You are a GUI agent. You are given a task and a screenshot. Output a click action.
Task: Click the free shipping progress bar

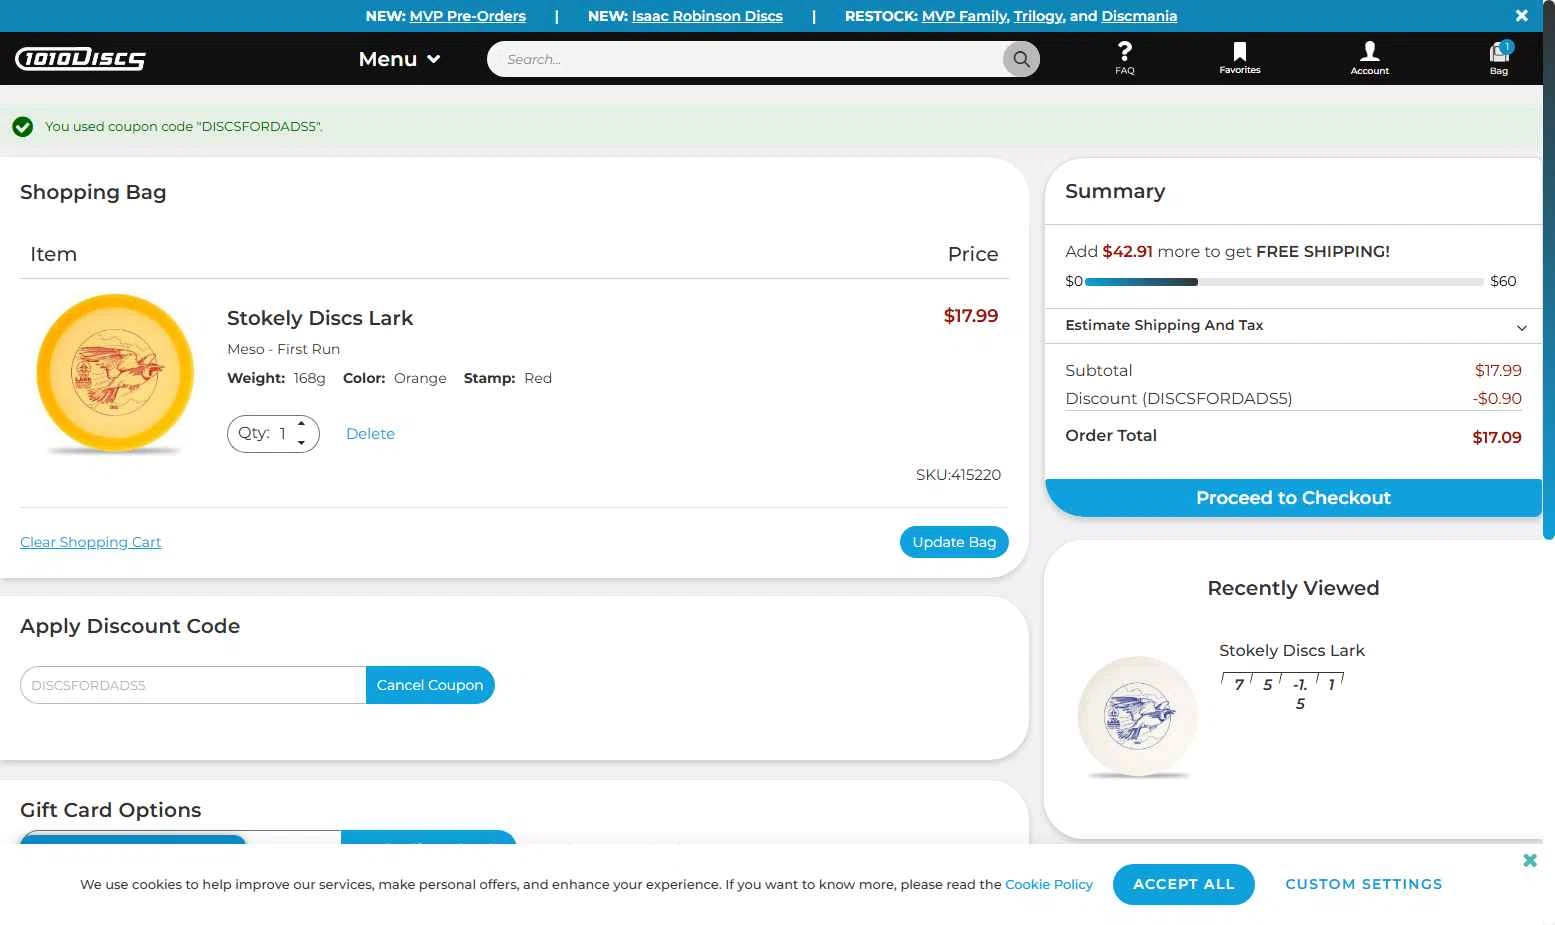click(1284, 282)
